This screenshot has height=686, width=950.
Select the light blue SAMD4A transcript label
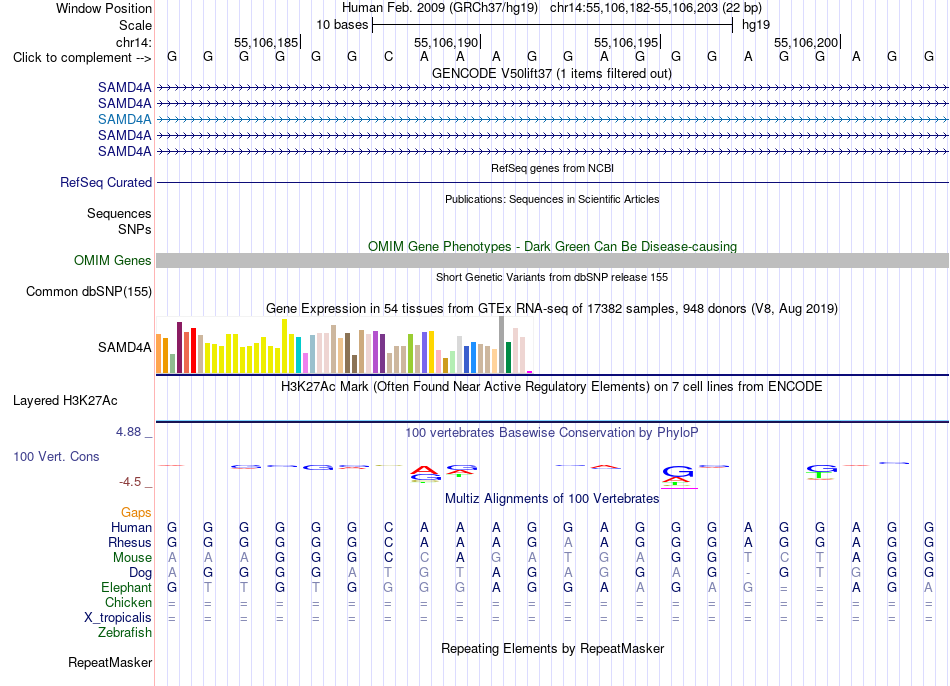(x=125, y=119)
